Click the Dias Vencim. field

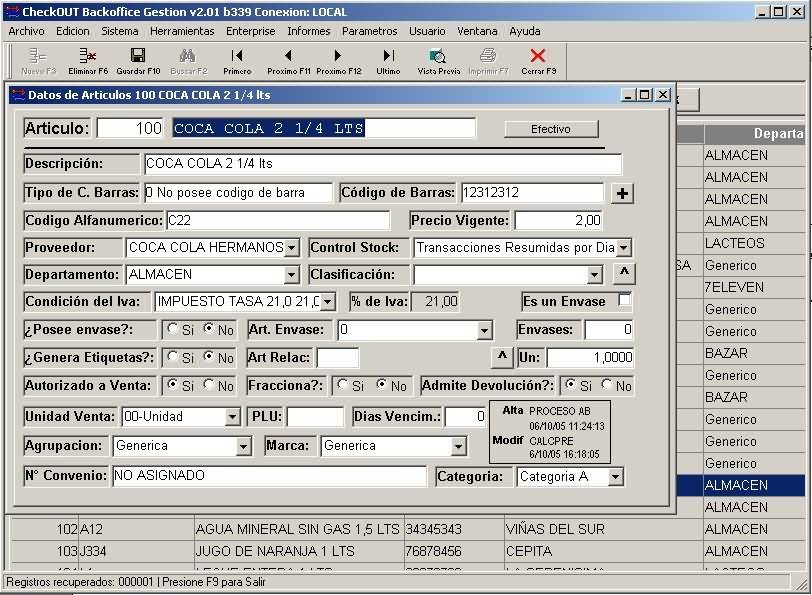465,416
